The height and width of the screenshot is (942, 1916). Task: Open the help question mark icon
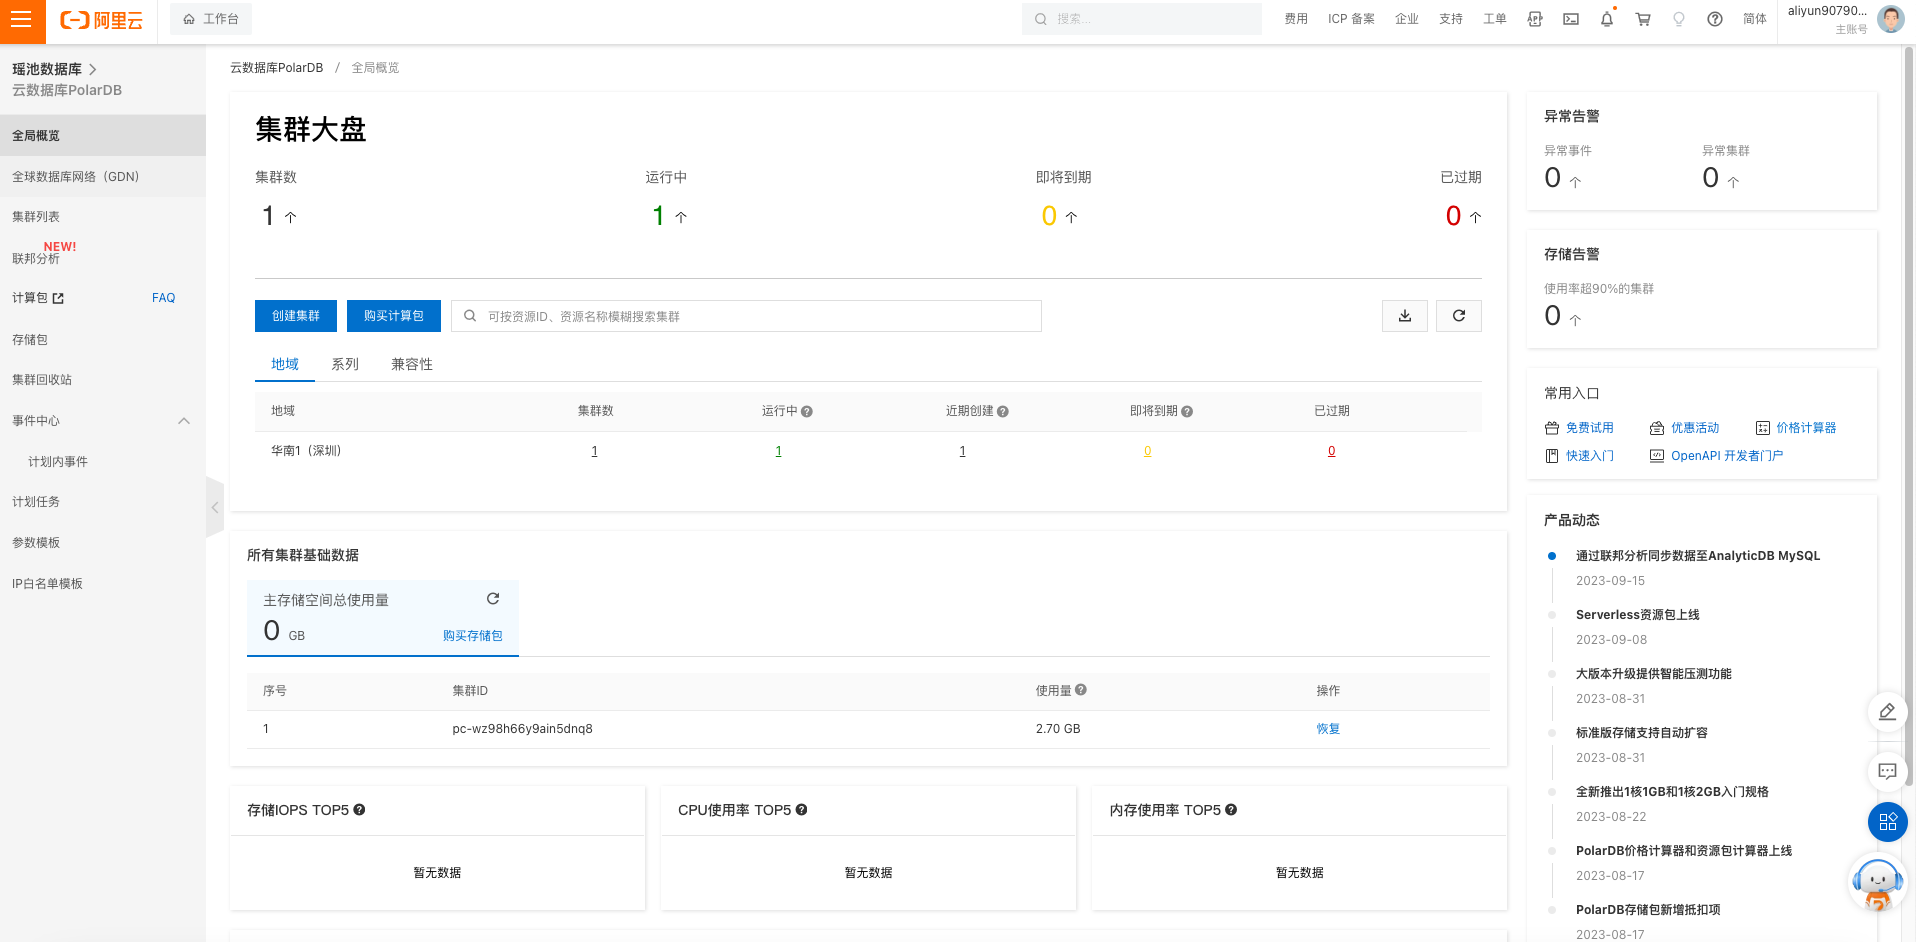click(x=1715, y=19)
